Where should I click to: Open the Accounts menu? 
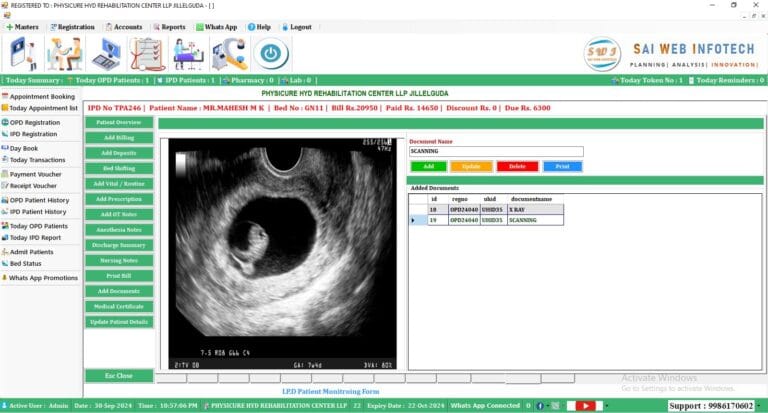(x=124, y=27)
